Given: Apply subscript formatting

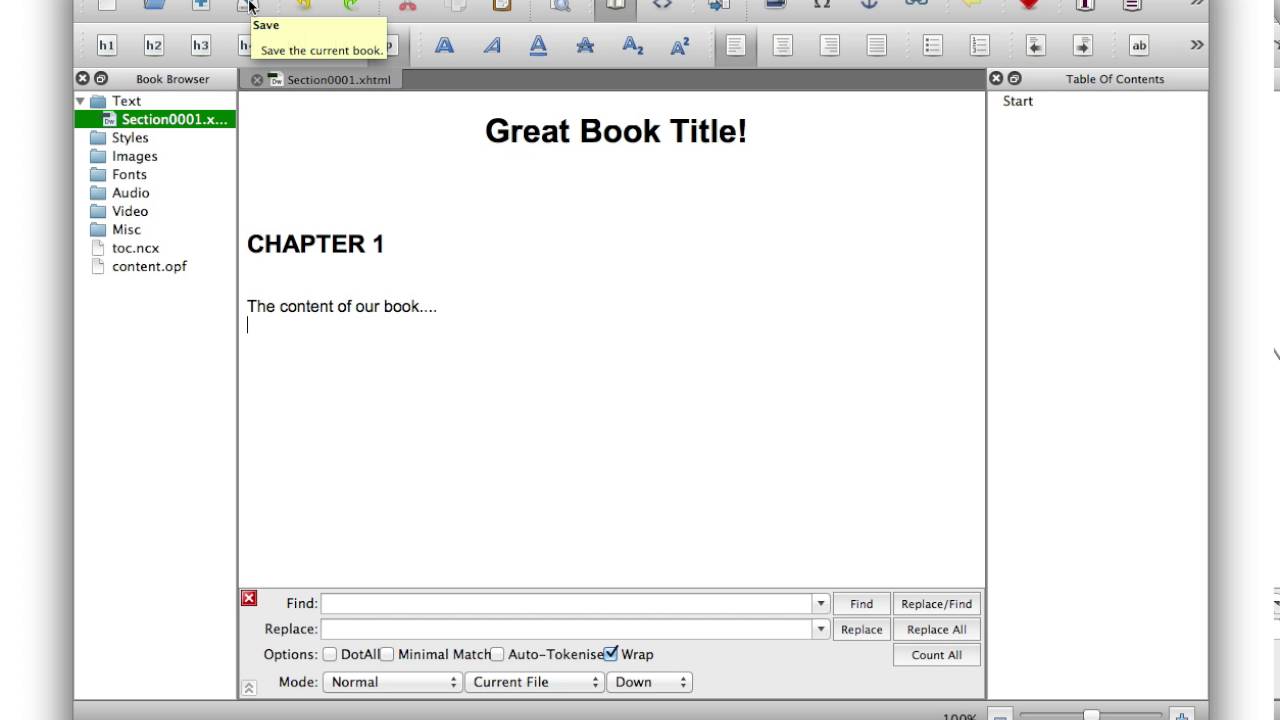Looking at the screenshot, I should point(632,45).
